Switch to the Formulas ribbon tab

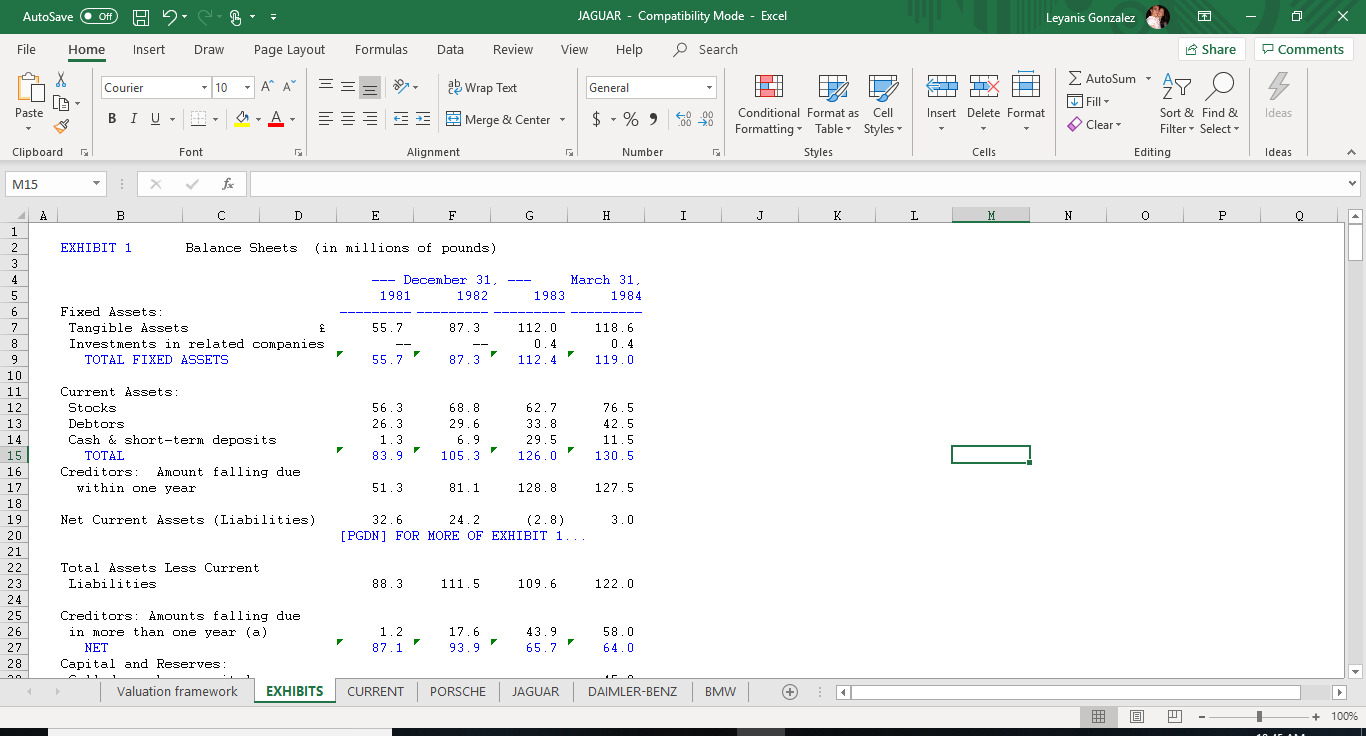pyautogui.click(x=381, y=49)
